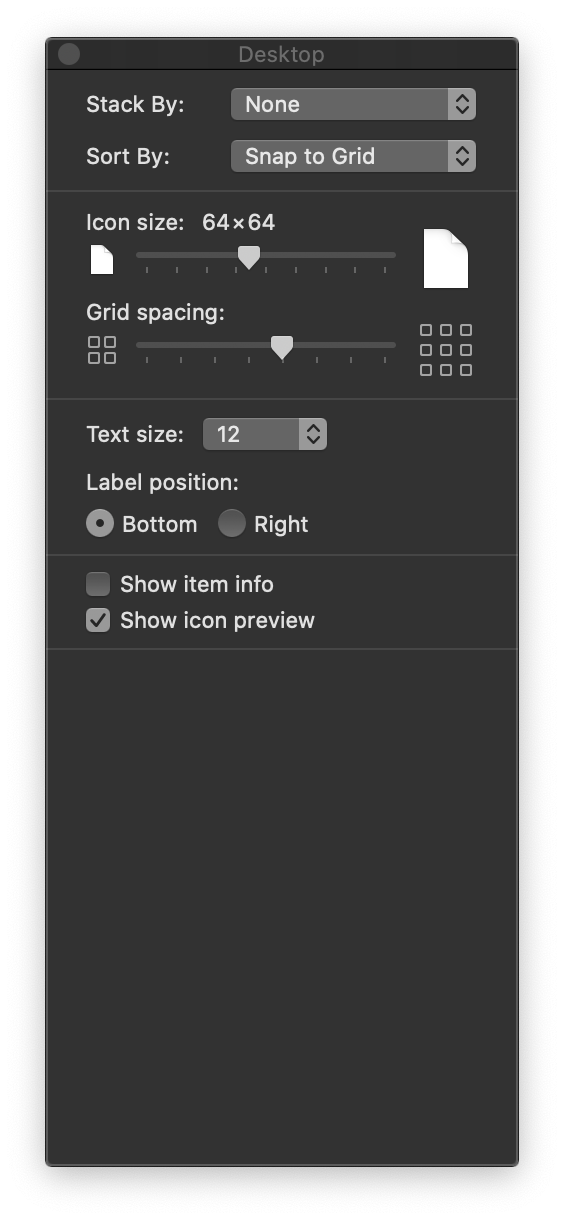Click the Desktop window title
Screen dimensions: 564x1220
(x=281, y=54)
